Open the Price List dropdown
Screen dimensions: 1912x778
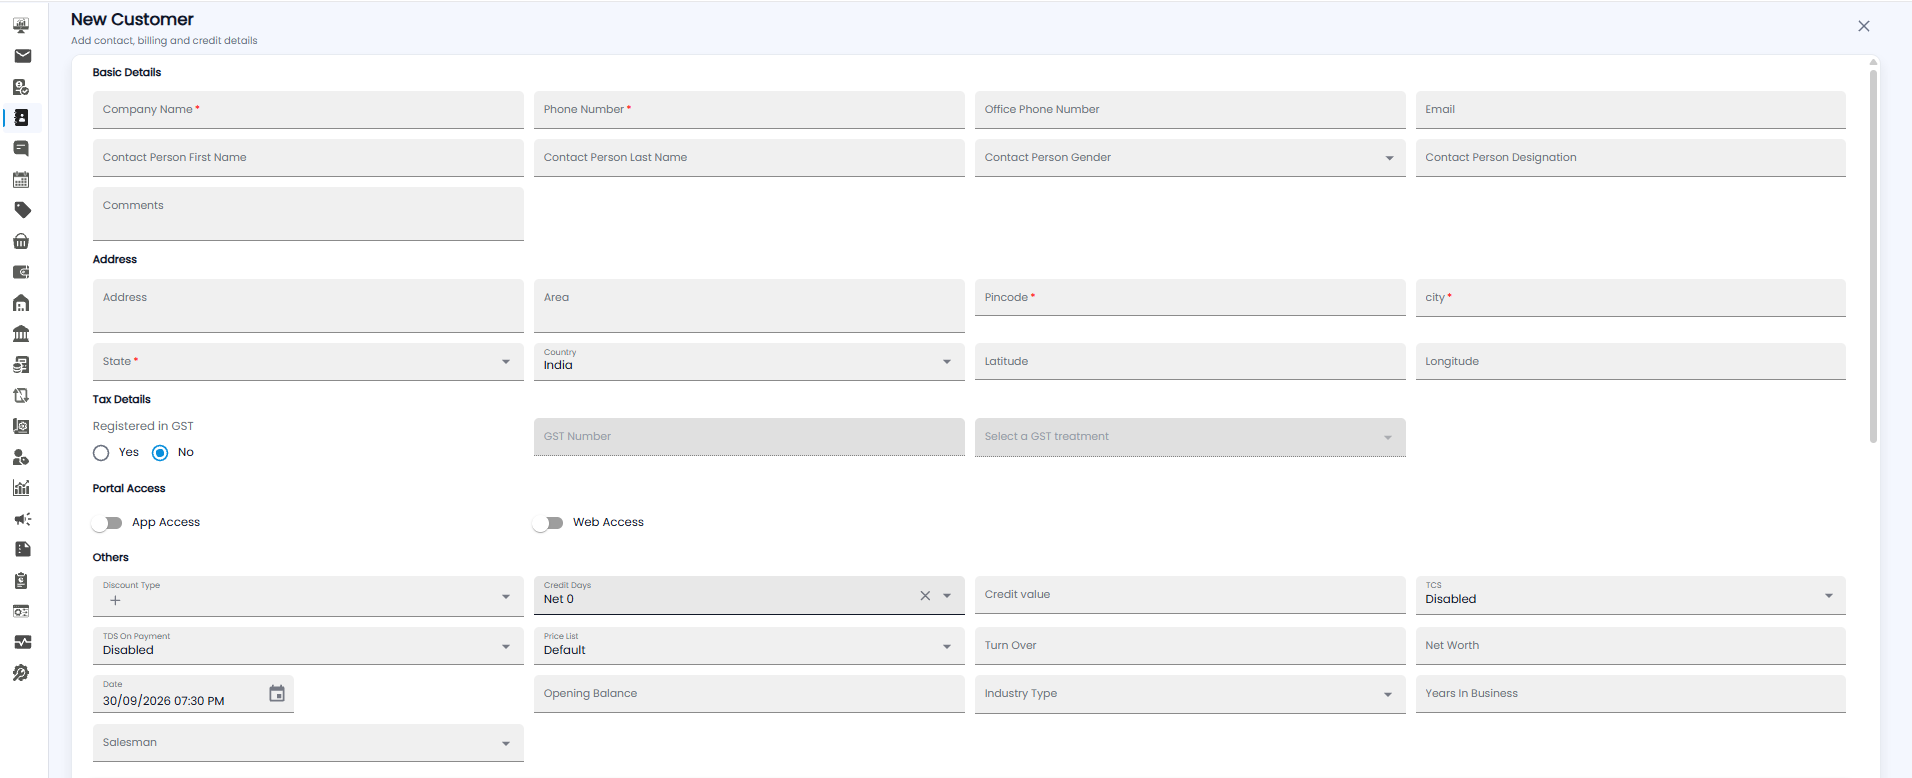coord(749,646)
